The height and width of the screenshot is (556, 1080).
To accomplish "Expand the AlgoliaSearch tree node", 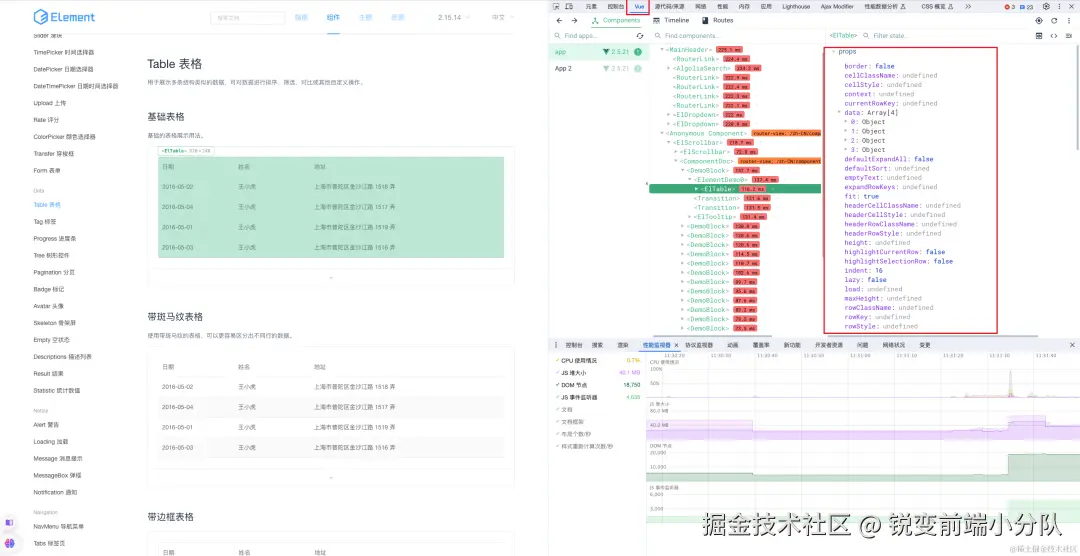I will tap(669, 68).
